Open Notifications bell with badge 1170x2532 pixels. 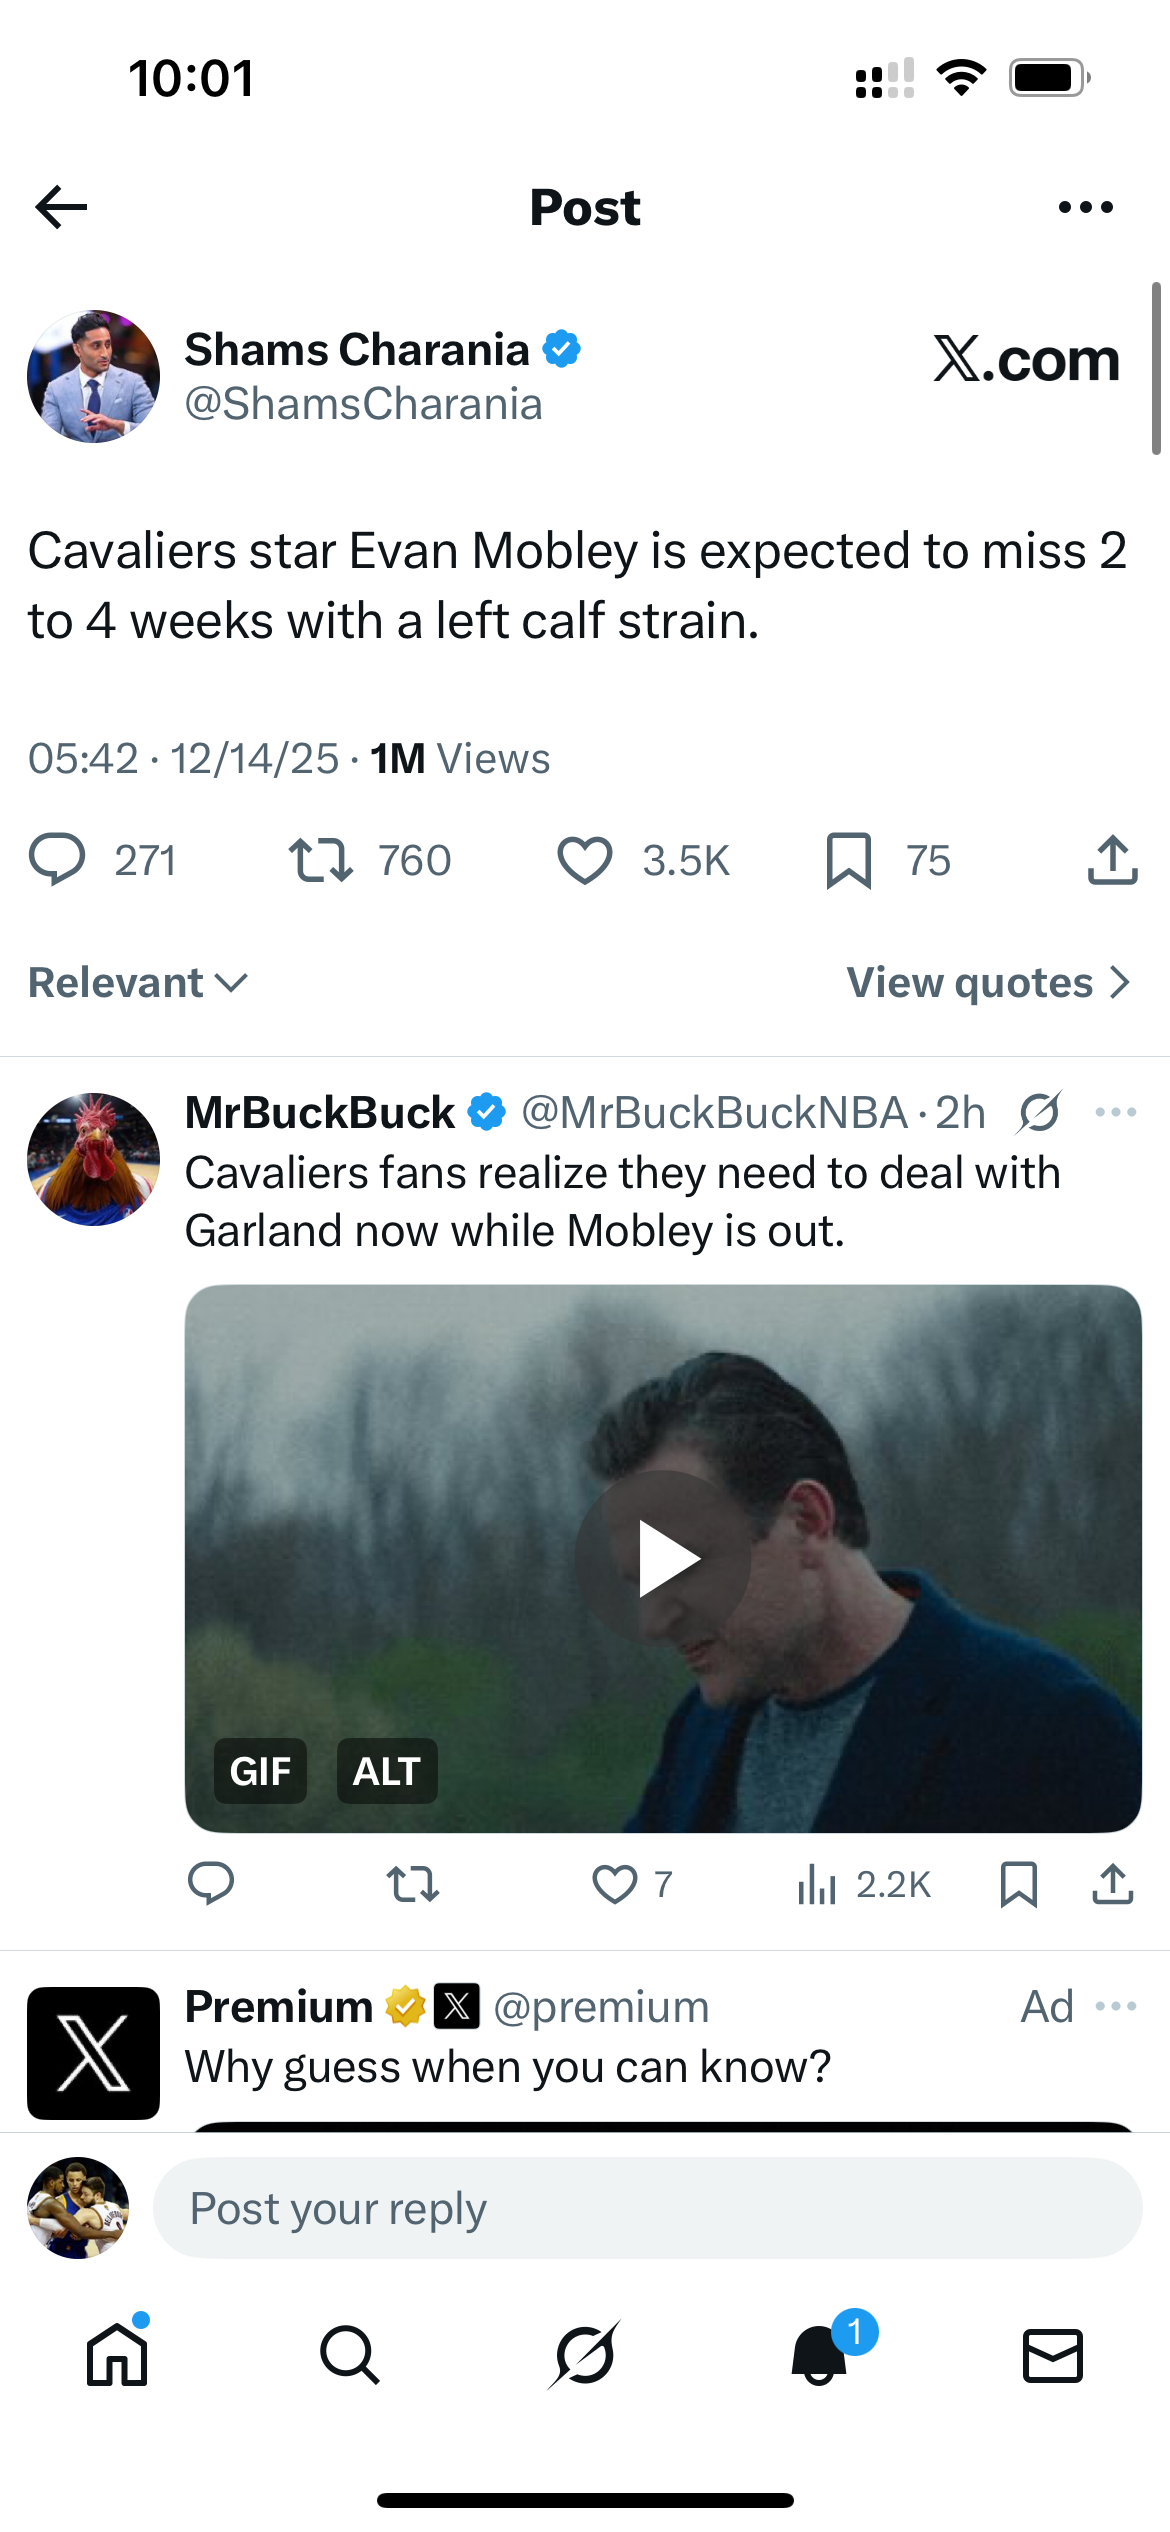(820, 2354)
